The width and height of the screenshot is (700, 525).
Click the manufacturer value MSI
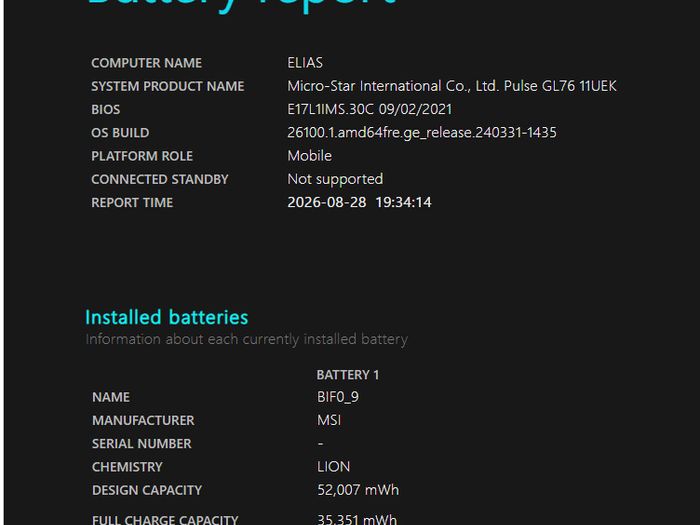pos(329,420)
